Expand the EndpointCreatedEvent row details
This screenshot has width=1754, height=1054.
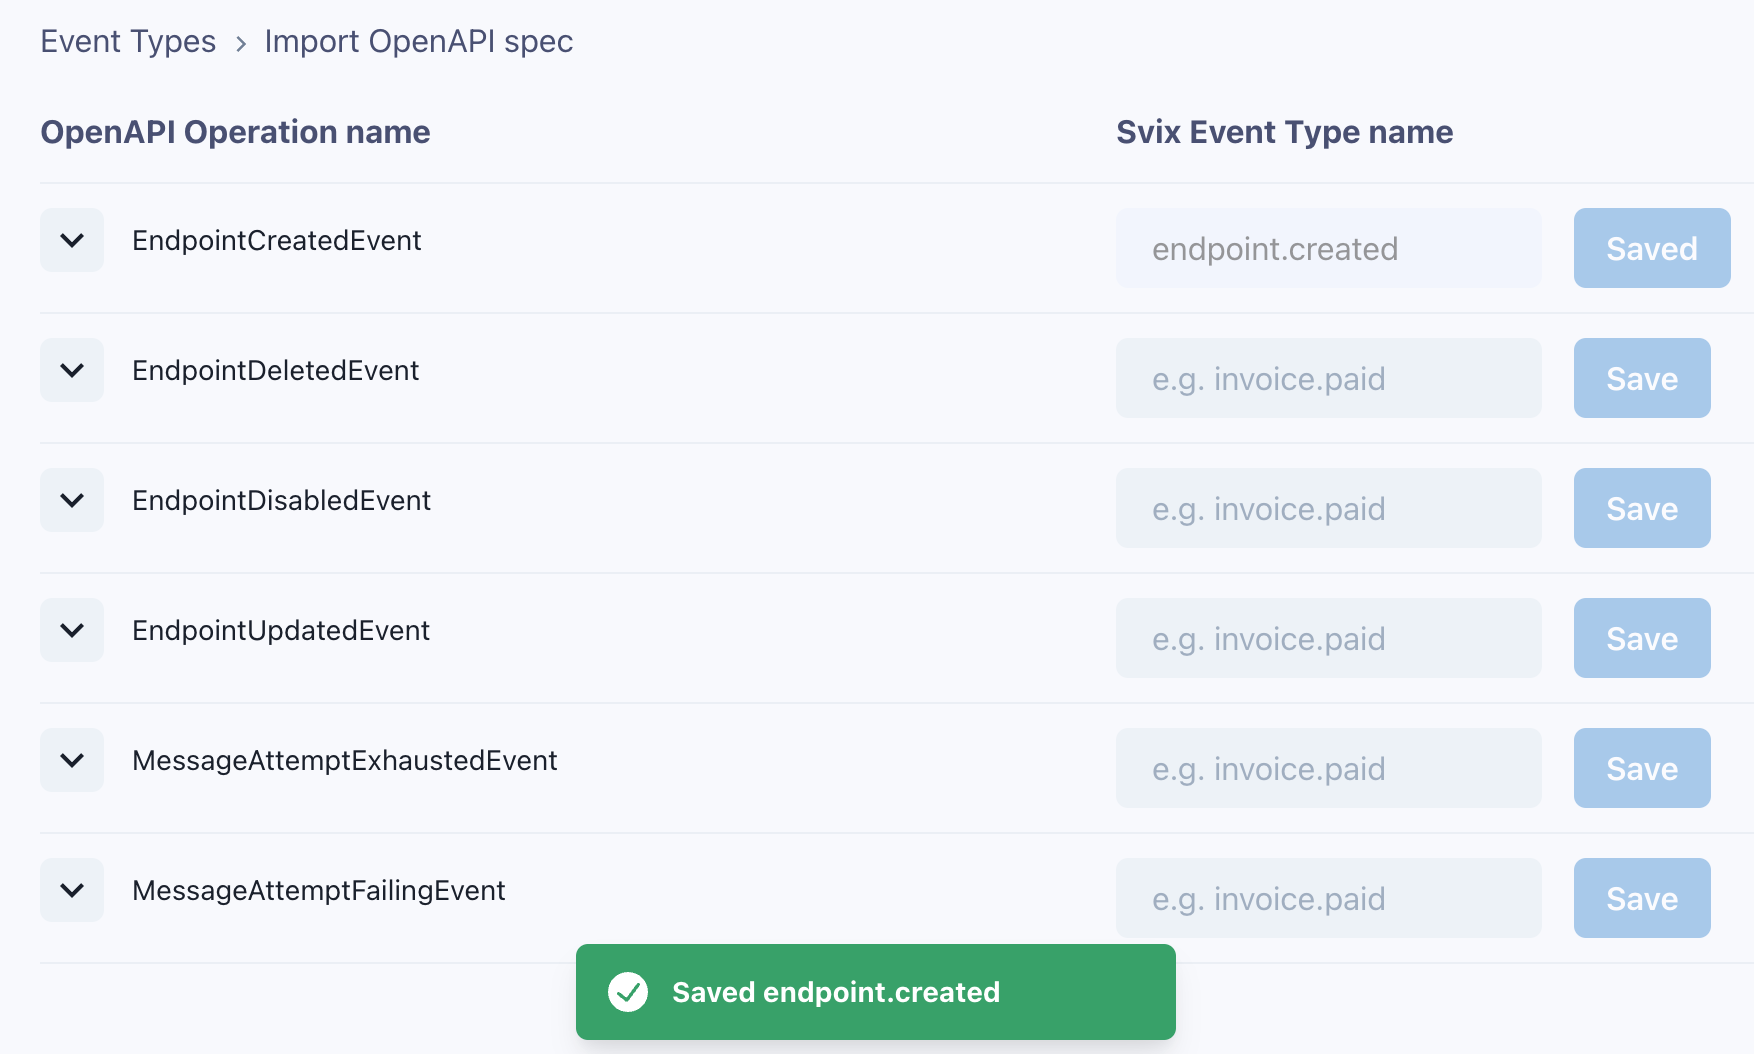click(71, 240)
